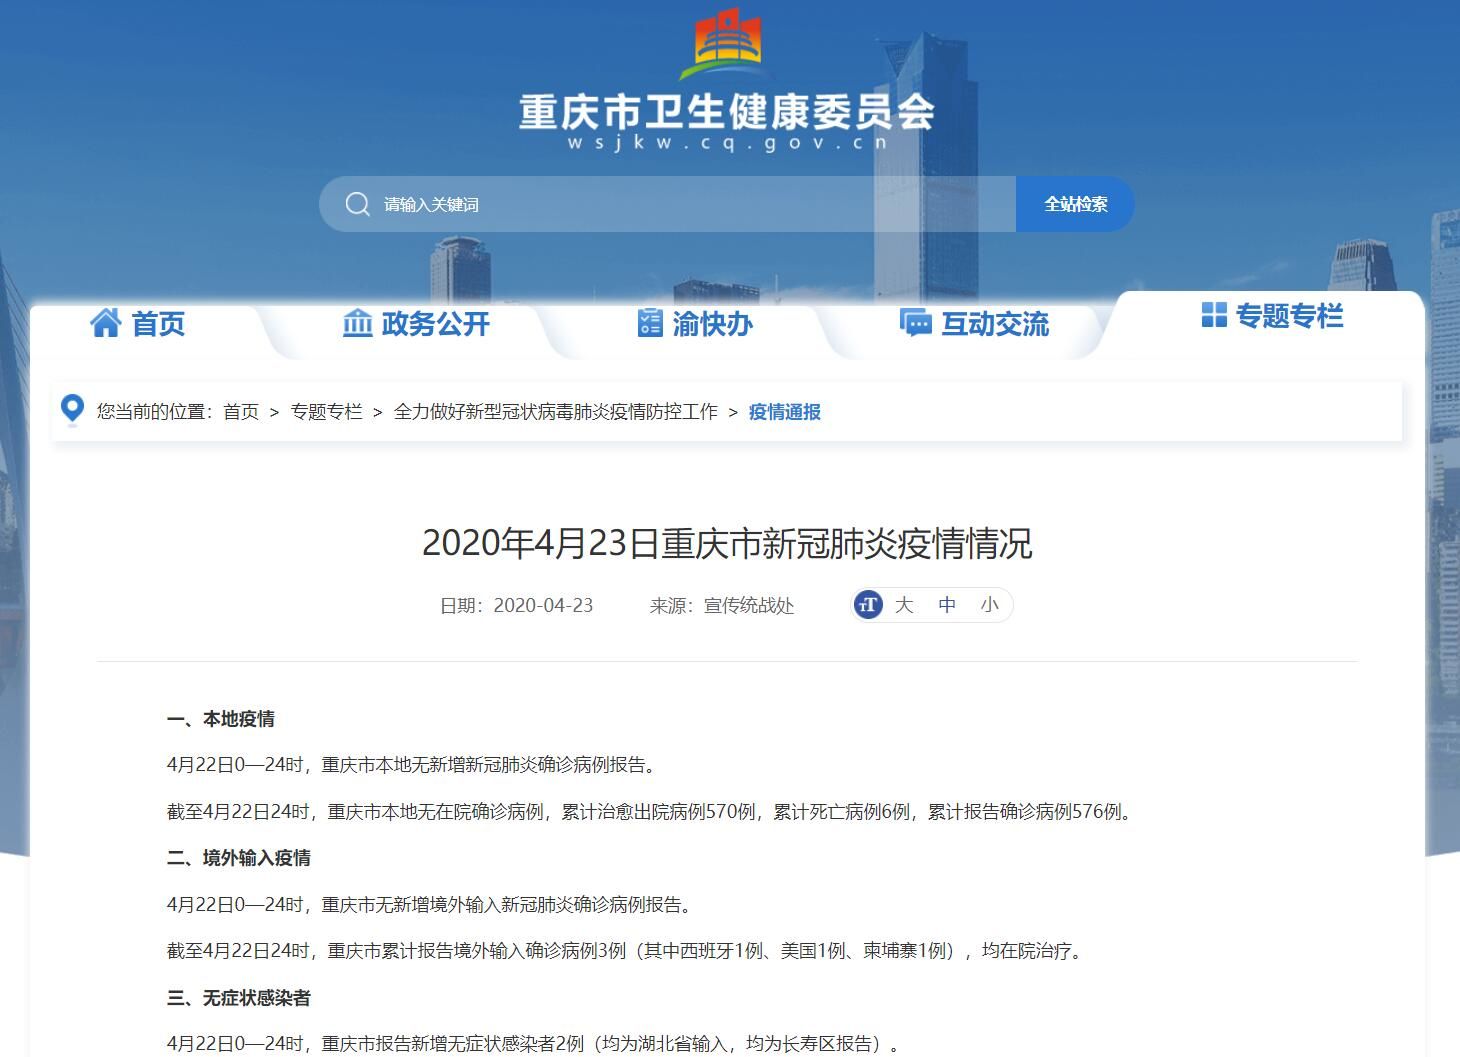
Task: Switch to the 渝快办 tab
Action: click(712, 324)
